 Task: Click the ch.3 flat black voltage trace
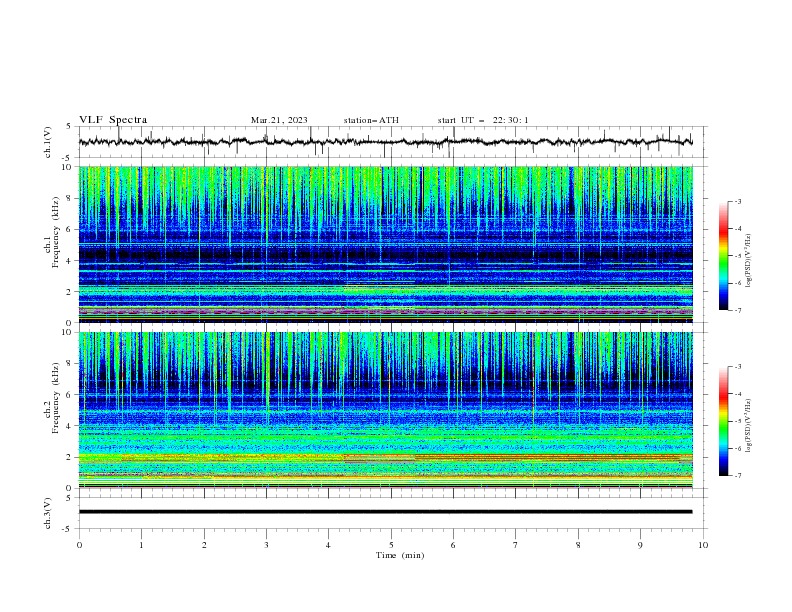point(385,512)
